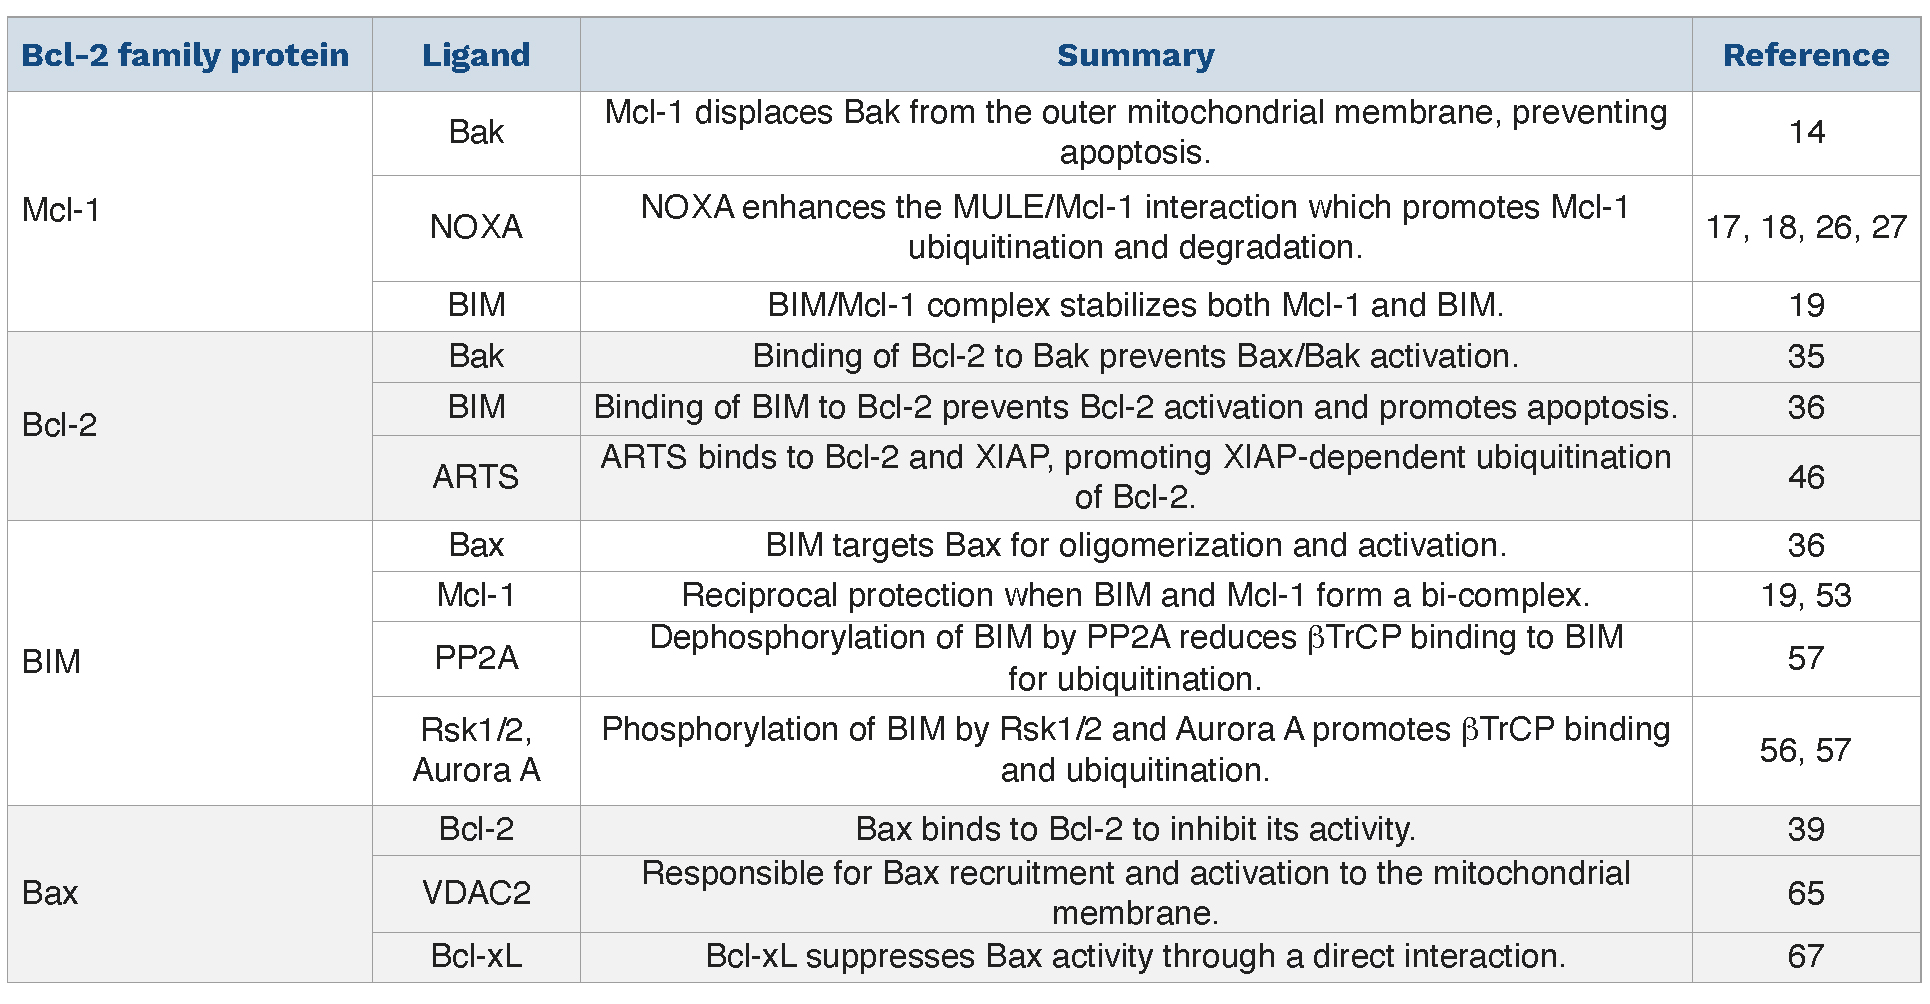This screenshot has height=1004, width=1930.
Task: Click the "Rsk1/2, Aurora A" ligand cell
Action: (476, 750)
